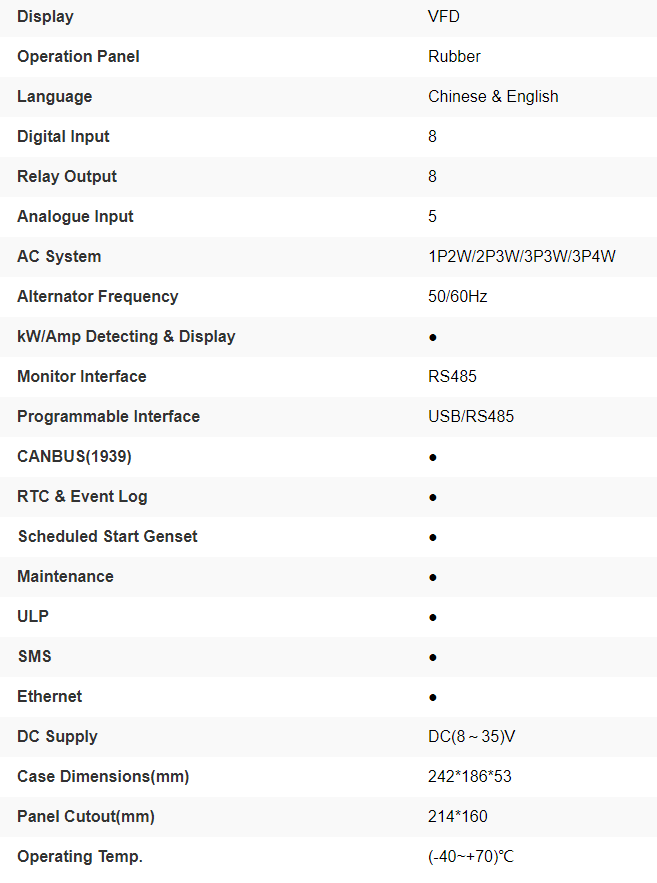
Task: Click the kW/Amp Detecting & Display bullet dot
Action: [x=433, y=337]
